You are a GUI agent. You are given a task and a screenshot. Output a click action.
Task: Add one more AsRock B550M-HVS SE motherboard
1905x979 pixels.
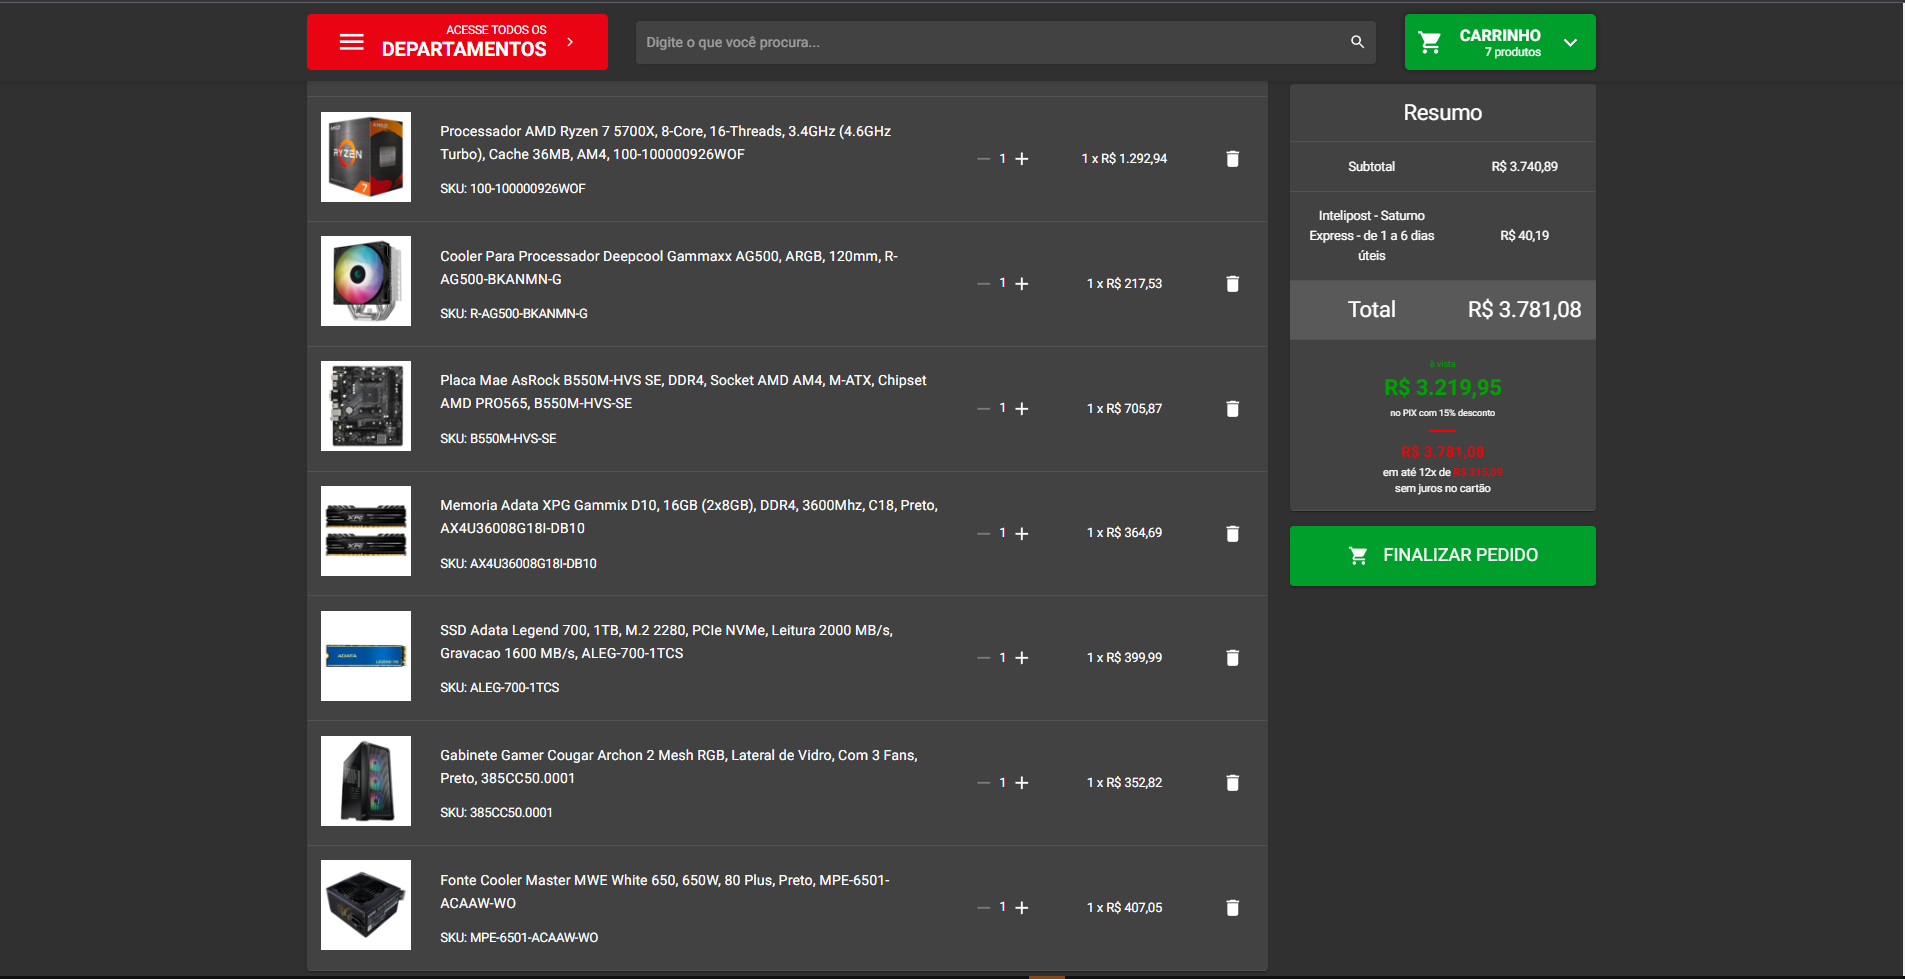1021,409
